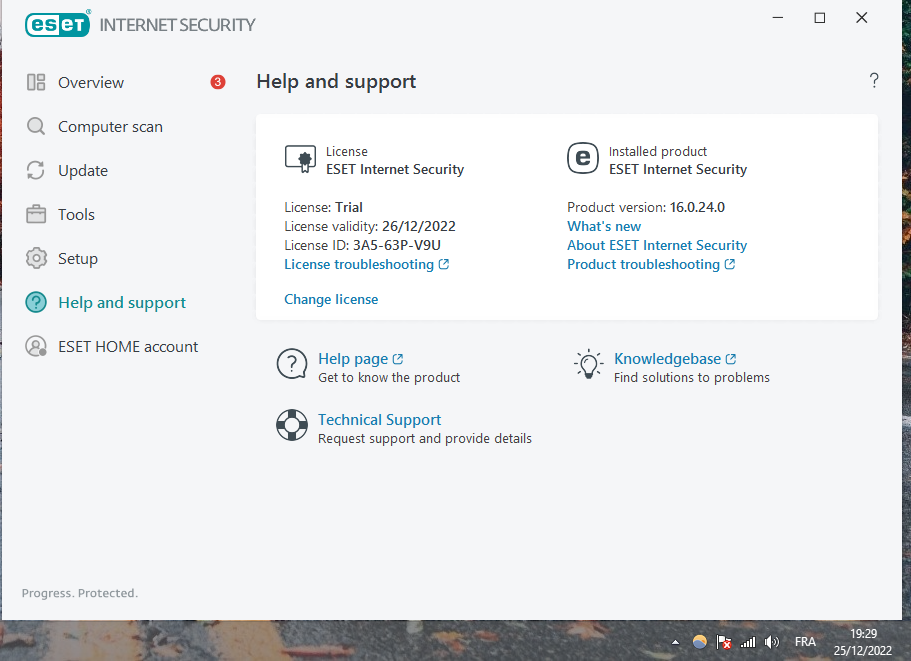The image size is (911, 661).
Task: Click the question mark help icon top right
Action: point(874,80)
